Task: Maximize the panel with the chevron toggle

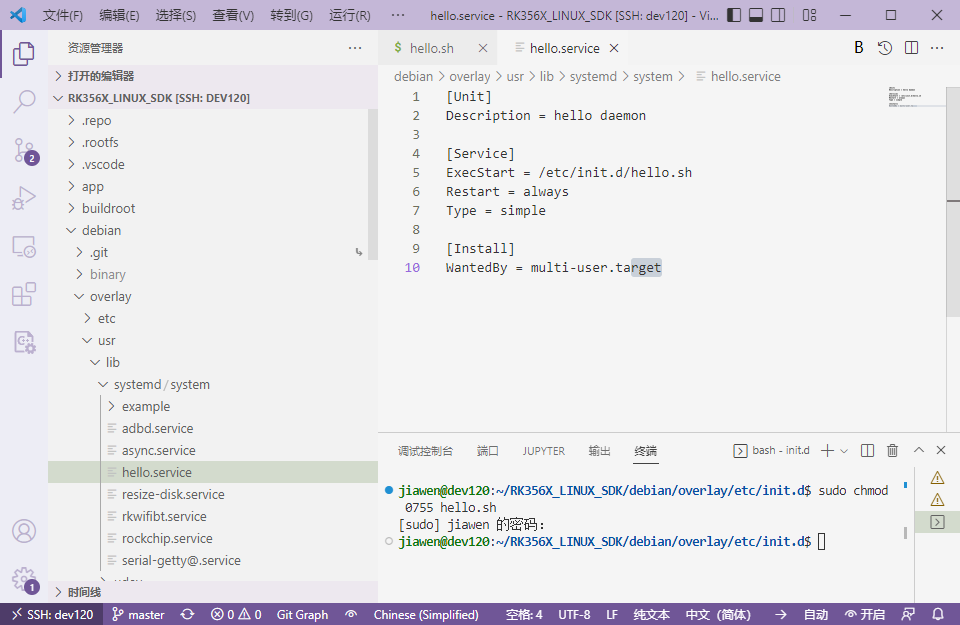Action: pos(918,450)
